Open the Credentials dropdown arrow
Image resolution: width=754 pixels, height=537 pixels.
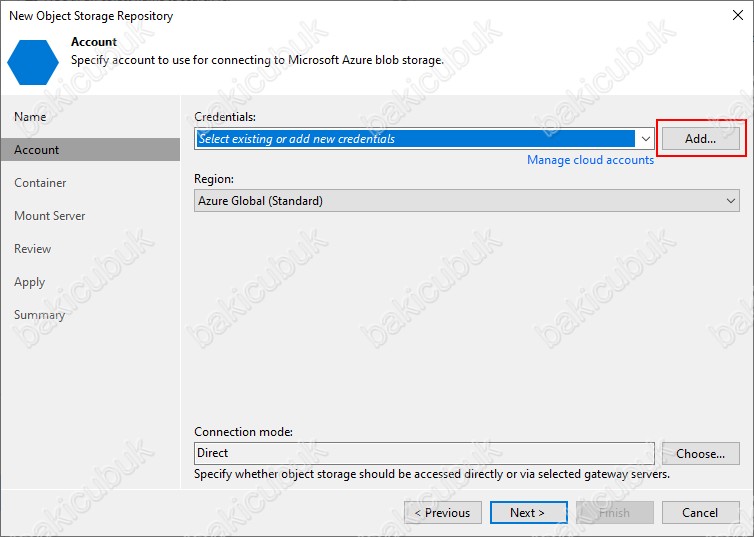(645, 139)
